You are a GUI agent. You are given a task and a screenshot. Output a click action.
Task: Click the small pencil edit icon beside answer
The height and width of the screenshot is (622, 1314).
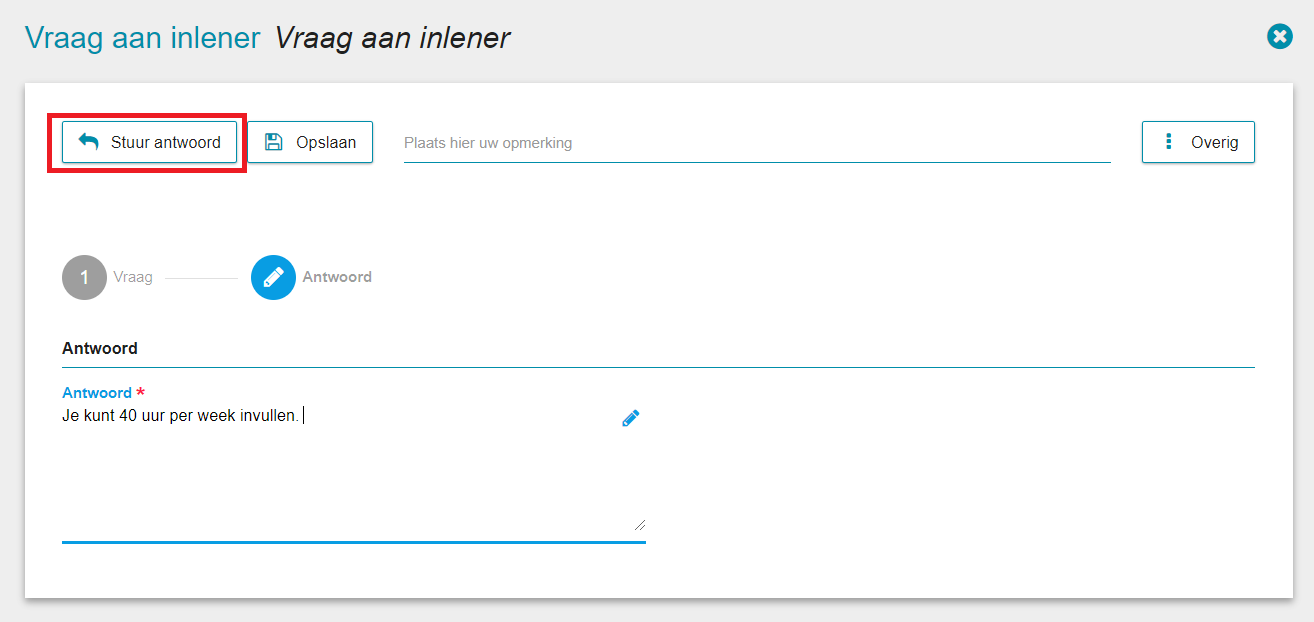pos(630,419)
